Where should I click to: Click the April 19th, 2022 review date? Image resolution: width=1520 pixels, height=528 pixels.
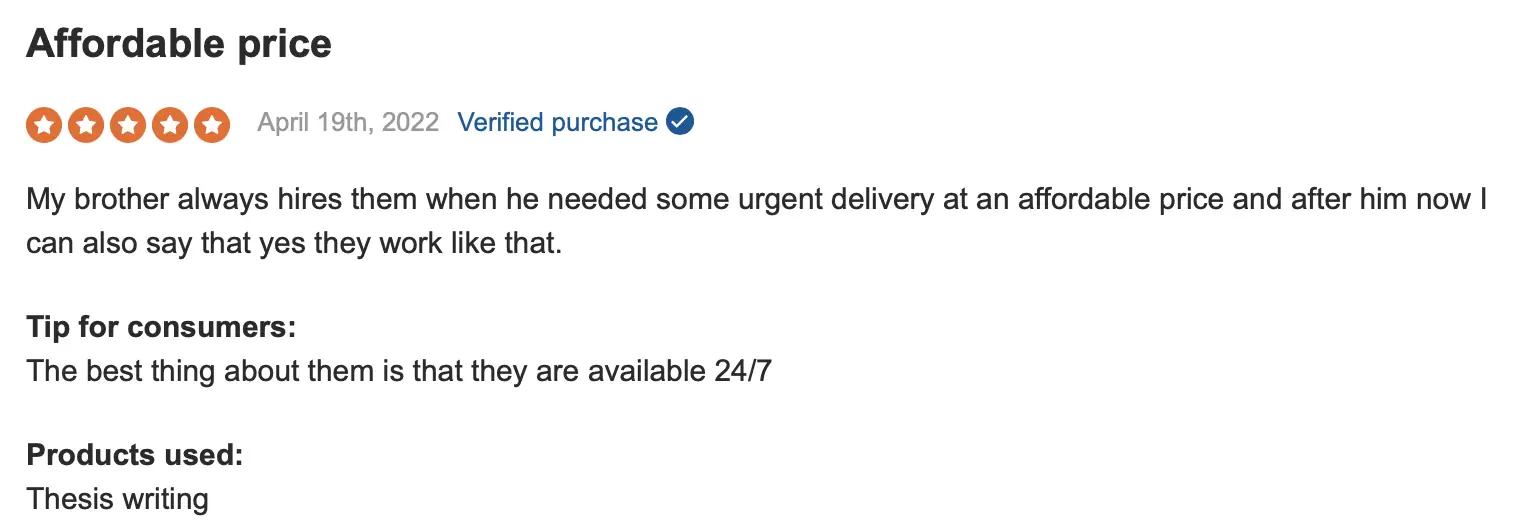click(348, 122)
